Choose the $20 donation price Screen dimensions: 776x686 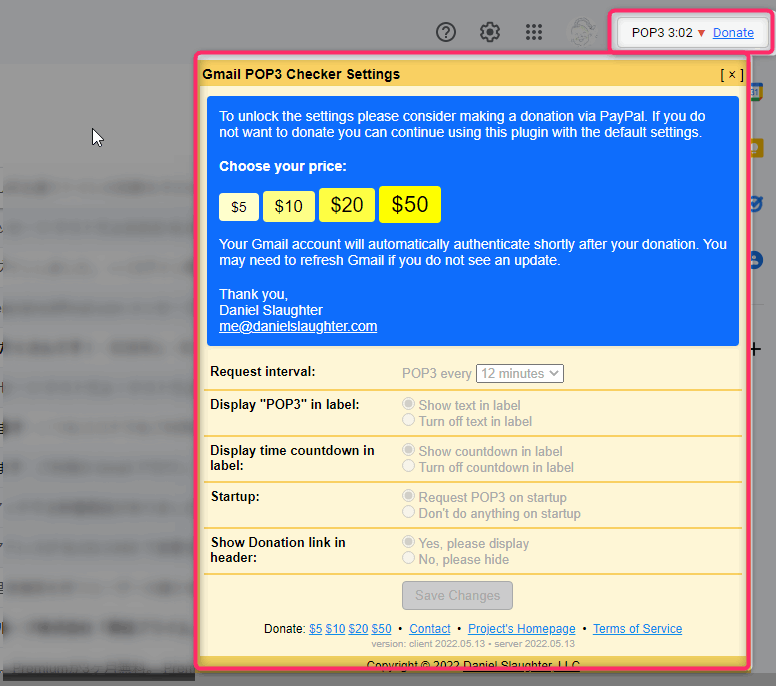tap(347, 205)
